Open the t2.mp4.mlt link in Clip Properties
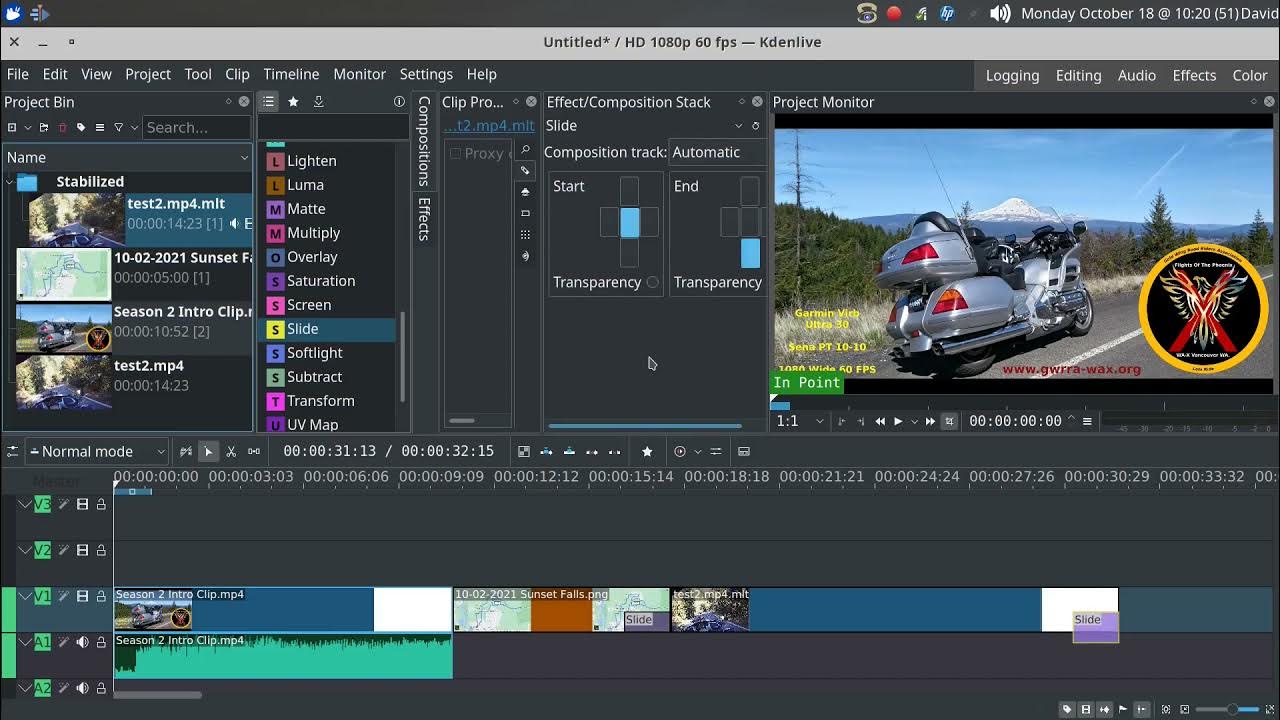This screenshot has height=720, width=1280. [x=489, y=126]
